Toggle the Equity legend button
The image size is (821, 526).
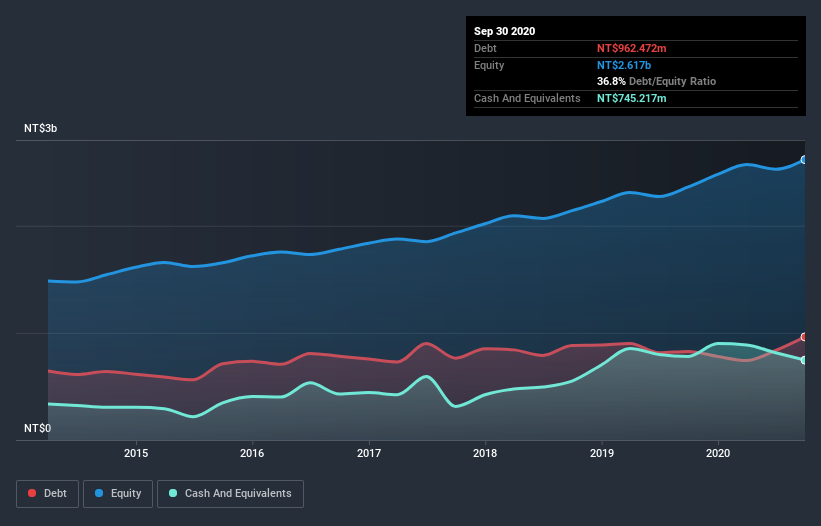(x=118, y=494)
